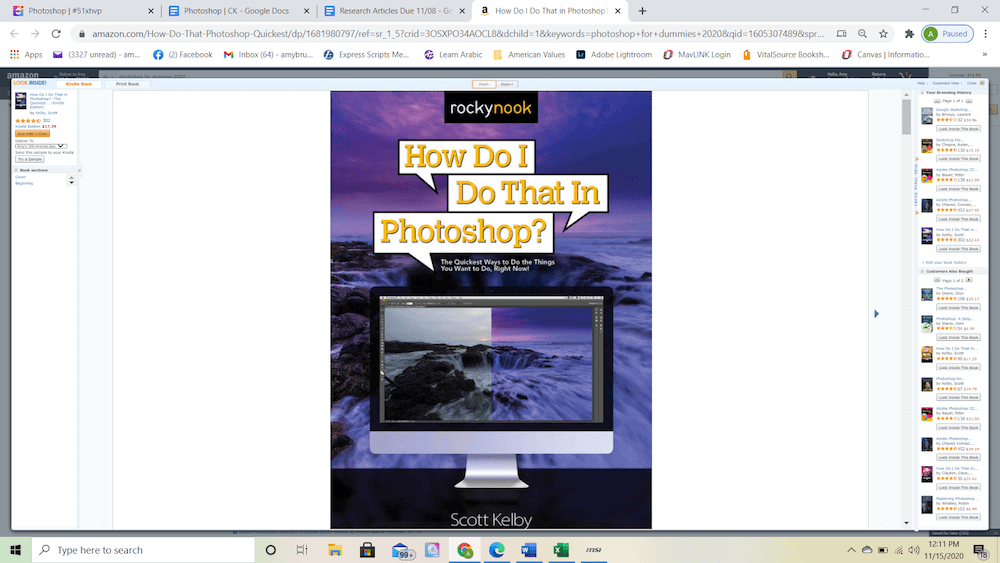Image resolution: width=1000 pixels, height=563 pixels.
Task: Select the Kindle Book tab
Action: [x=78, y=84]
